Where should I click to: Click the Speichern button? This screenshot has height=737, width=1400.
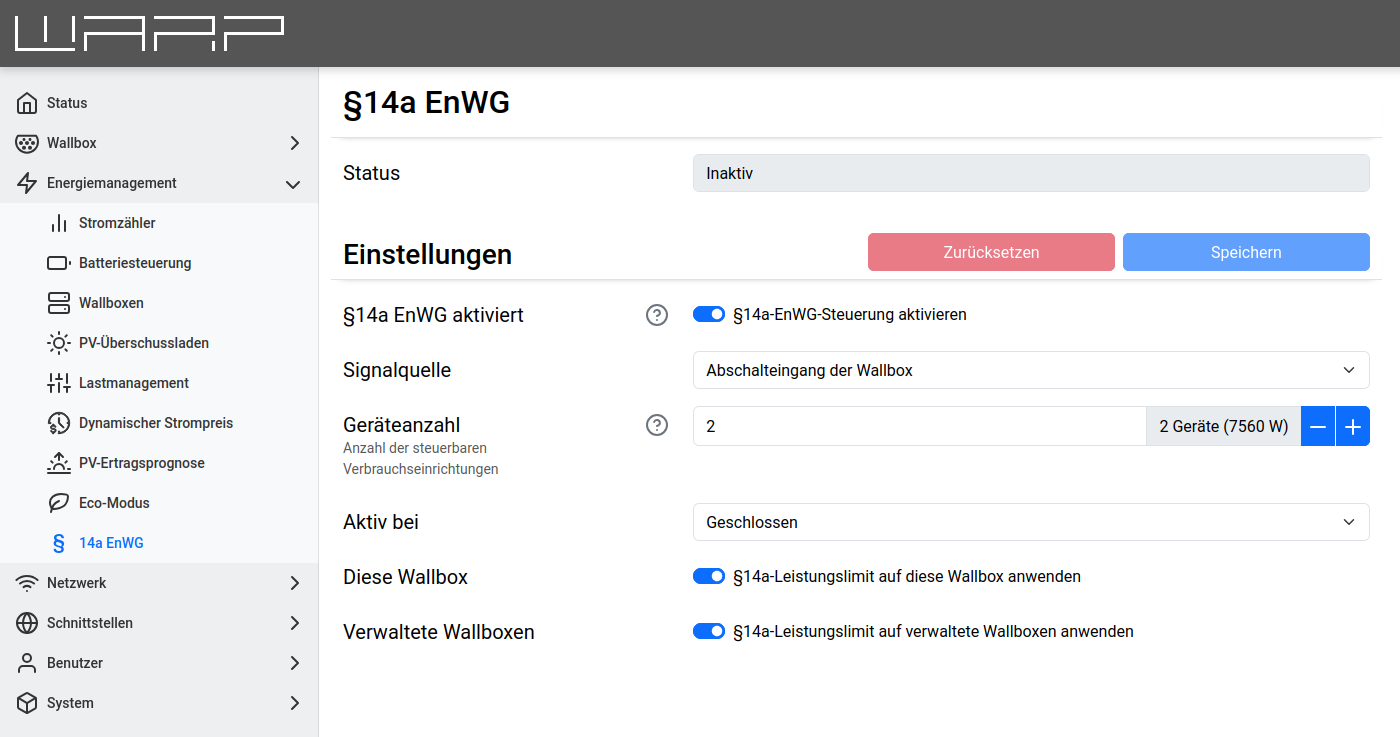click(1245, 252)
